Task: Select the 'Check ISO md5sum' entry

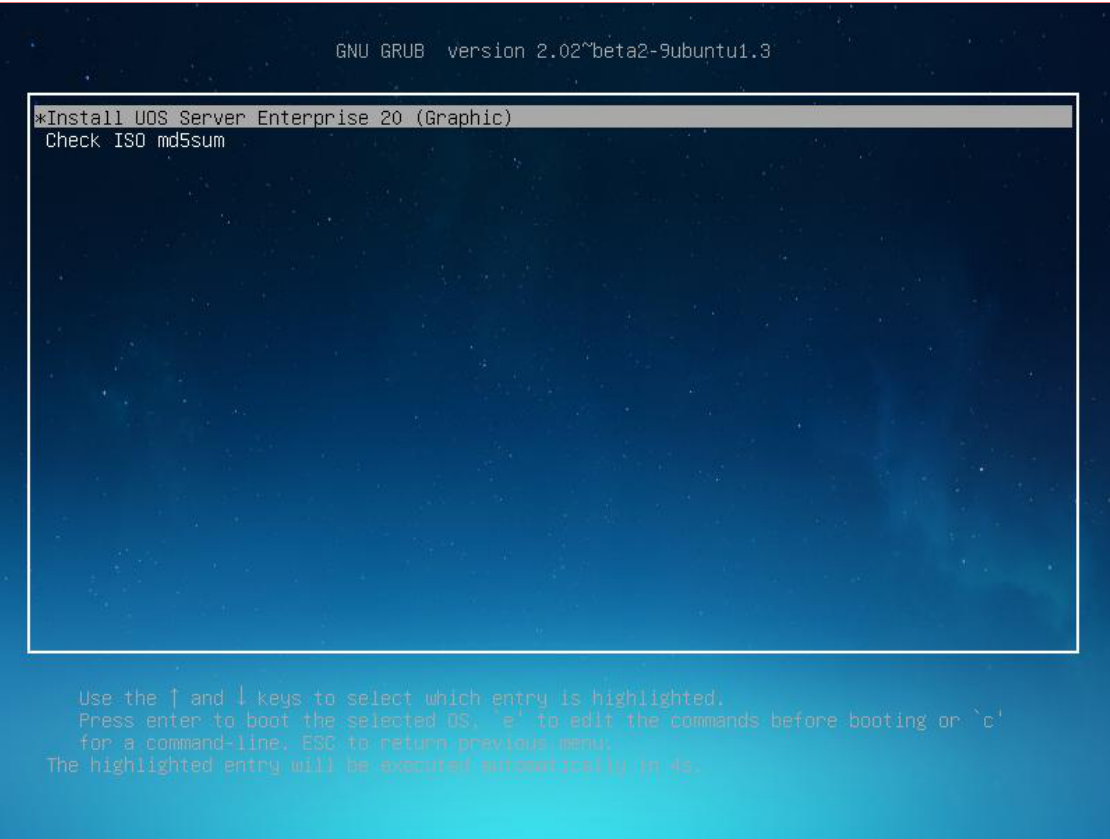Action: pos(135,140)
